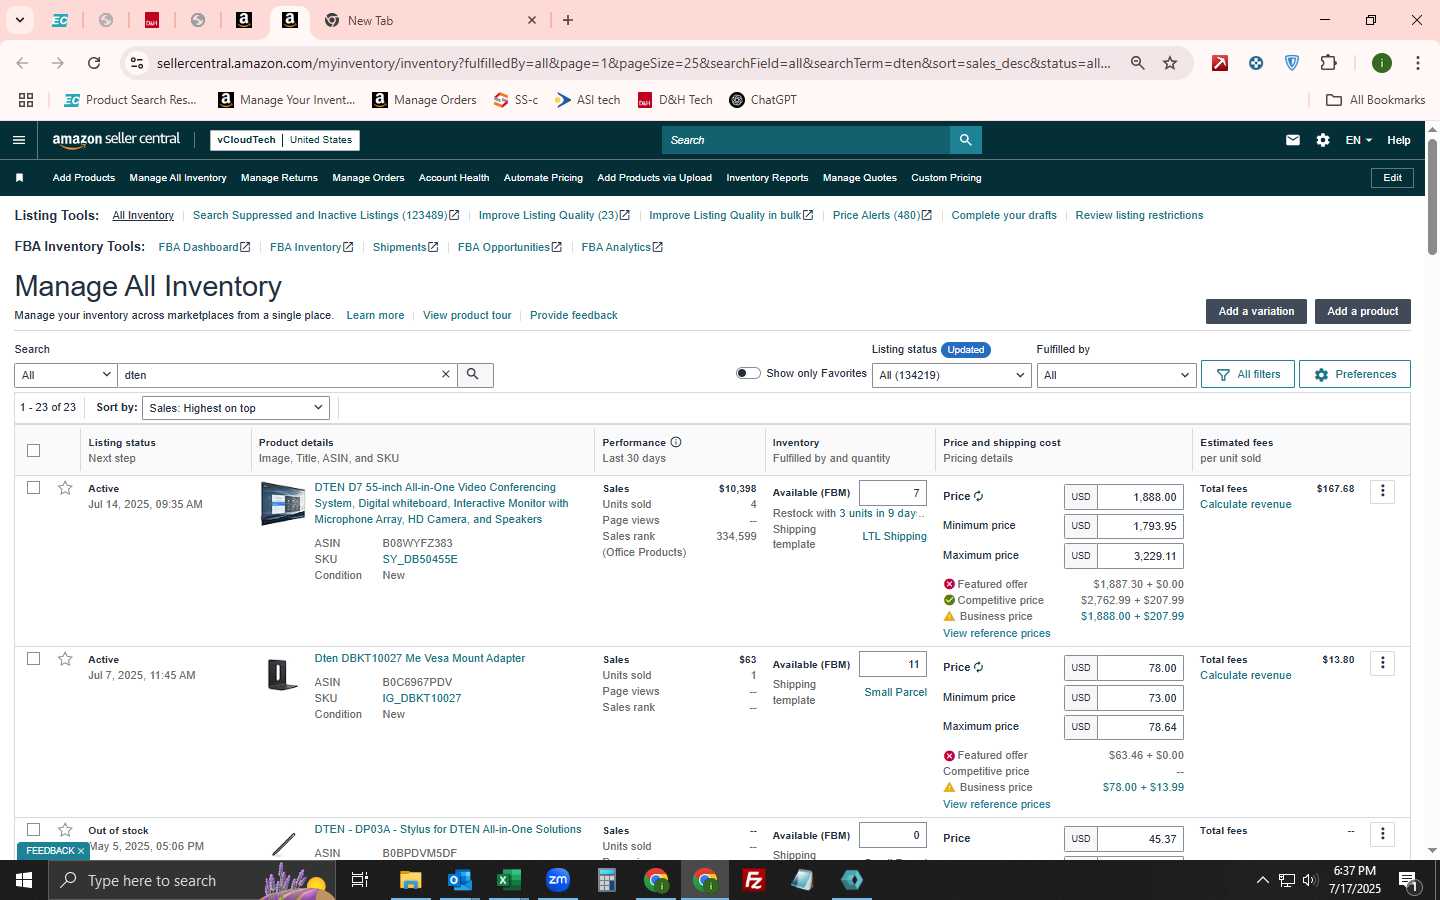Show hidden system tray icons
The width and height of the screenshot is (1440, 900).
click(x=1262, y=880)
